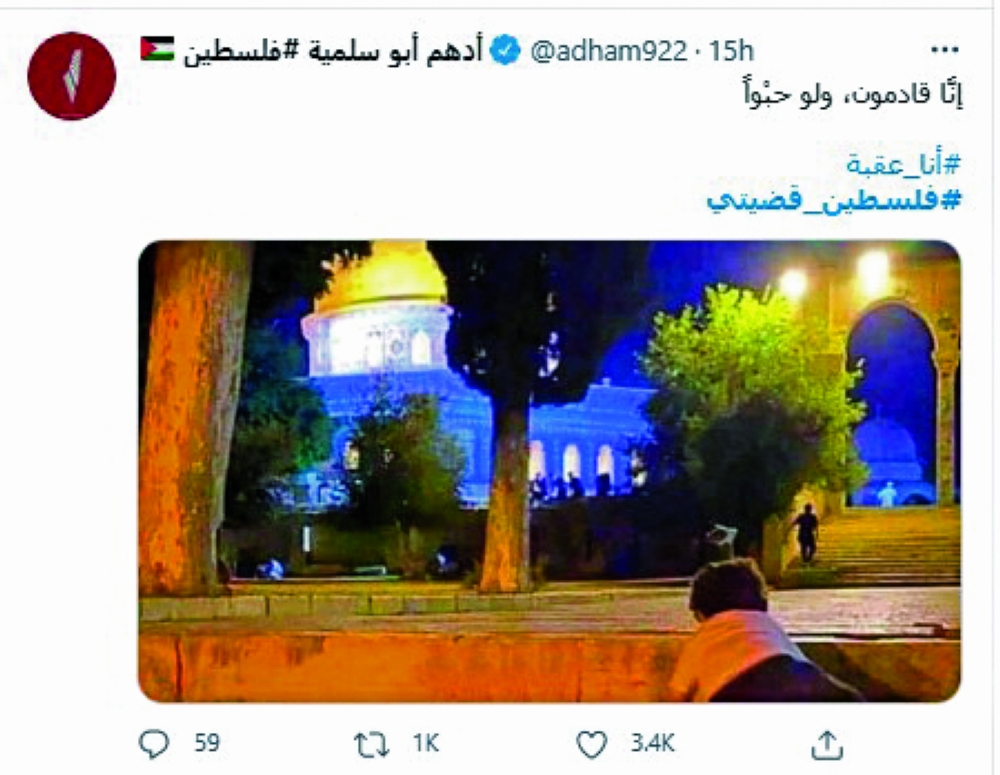Click the 3.4K likes count
1000x775 pixels.
tap(652, 743)
